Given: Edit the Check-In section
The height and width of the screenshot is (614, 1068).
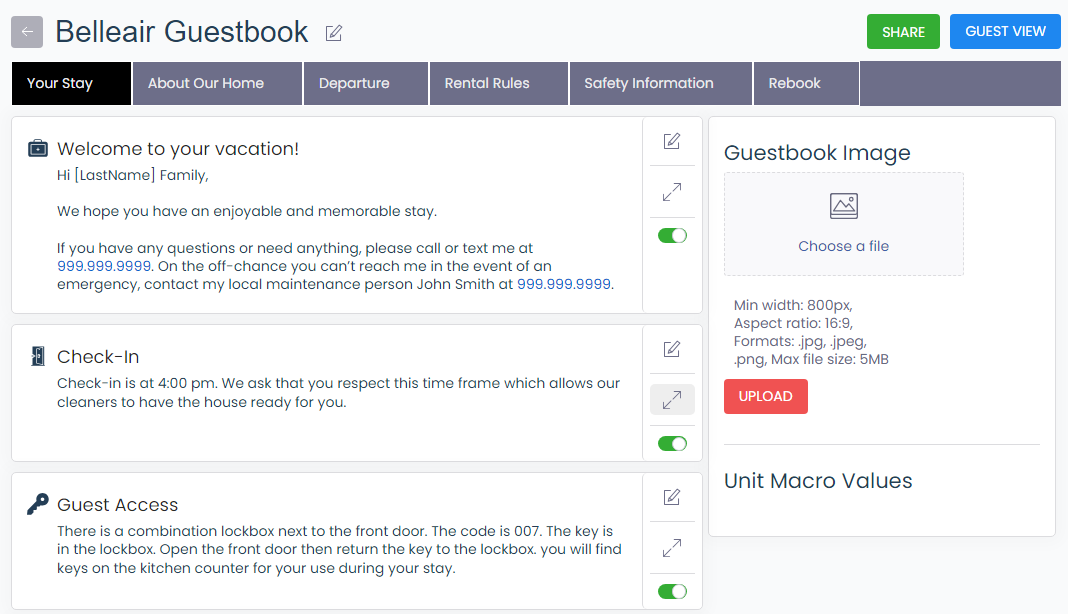Looking at the screenshot, I should [x=672, y=349].
